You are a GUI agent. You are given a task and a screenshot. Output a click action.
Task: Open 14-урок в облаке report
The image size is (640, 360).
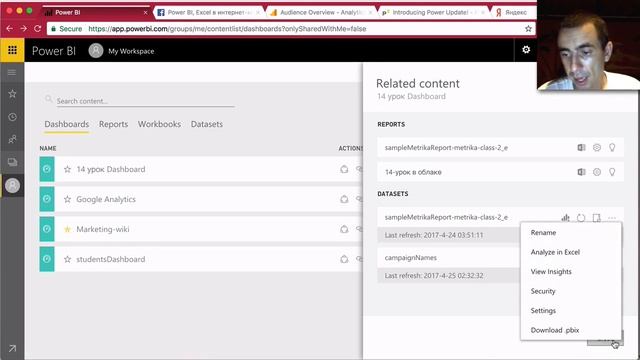[x=413, y=172]
